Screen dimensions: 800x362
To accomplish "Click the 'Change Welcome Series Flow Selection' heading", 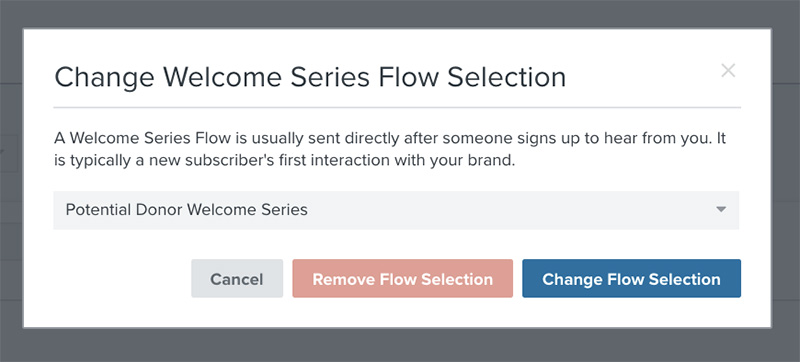I will pyautogui.click(x=310, y=77).
